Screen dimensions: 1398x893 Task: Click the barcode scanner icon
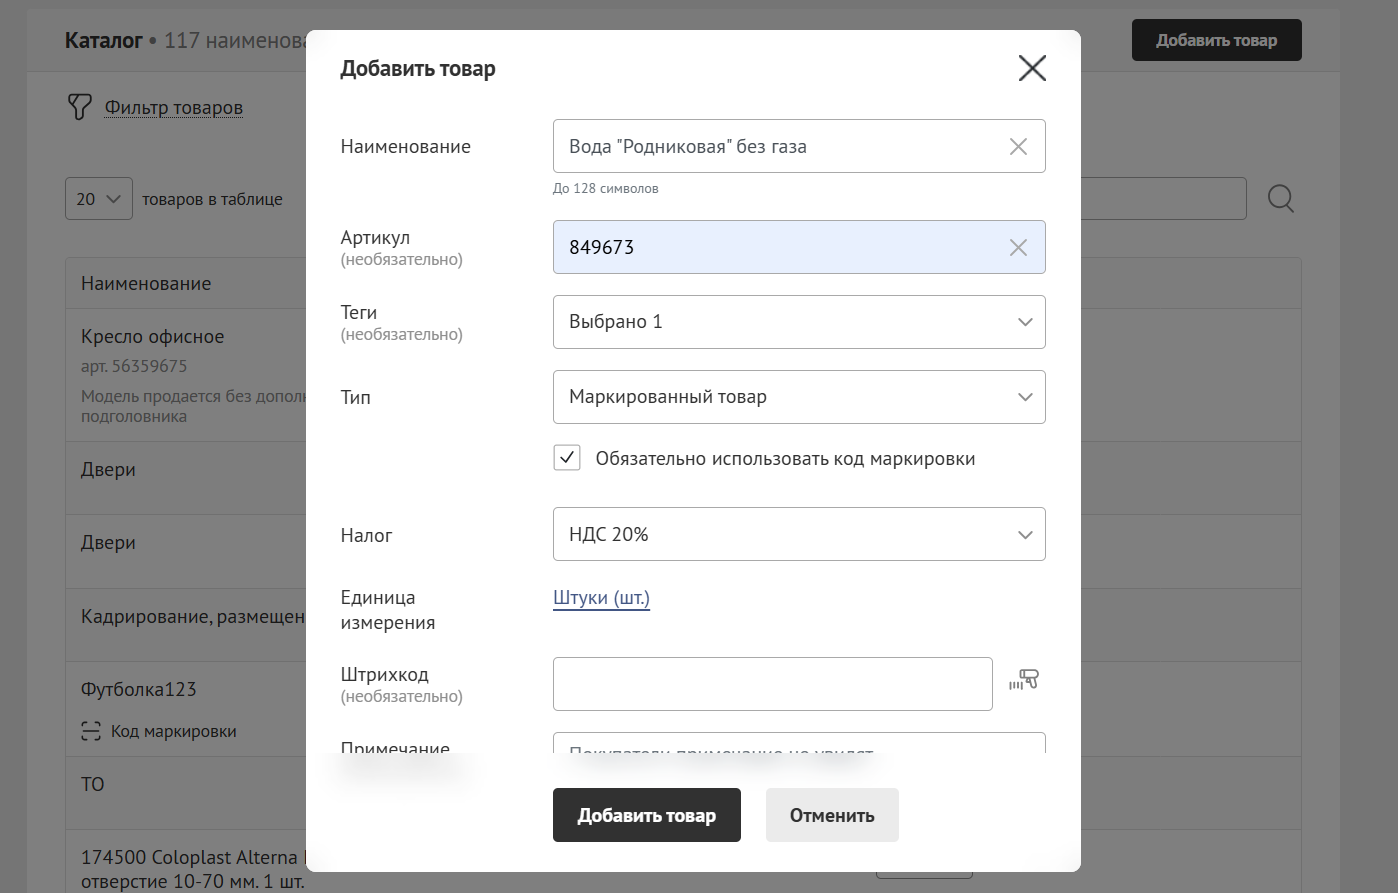(1024, 681)
